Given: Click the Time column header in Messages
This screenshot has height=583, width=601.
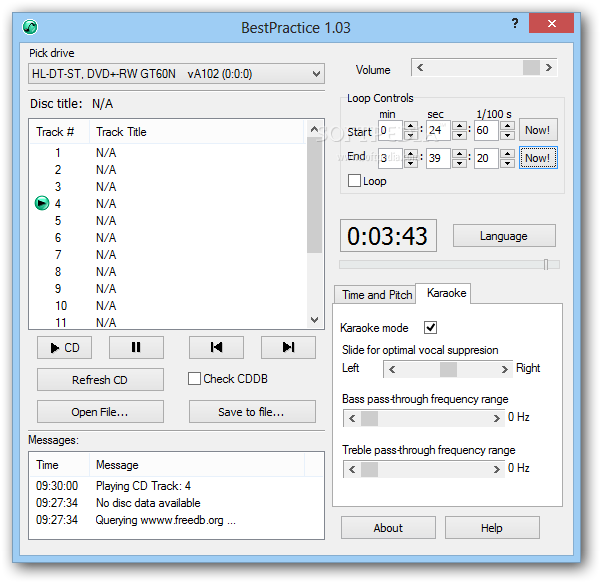Looking at the screenshot, I should click(x=59, y=465).
